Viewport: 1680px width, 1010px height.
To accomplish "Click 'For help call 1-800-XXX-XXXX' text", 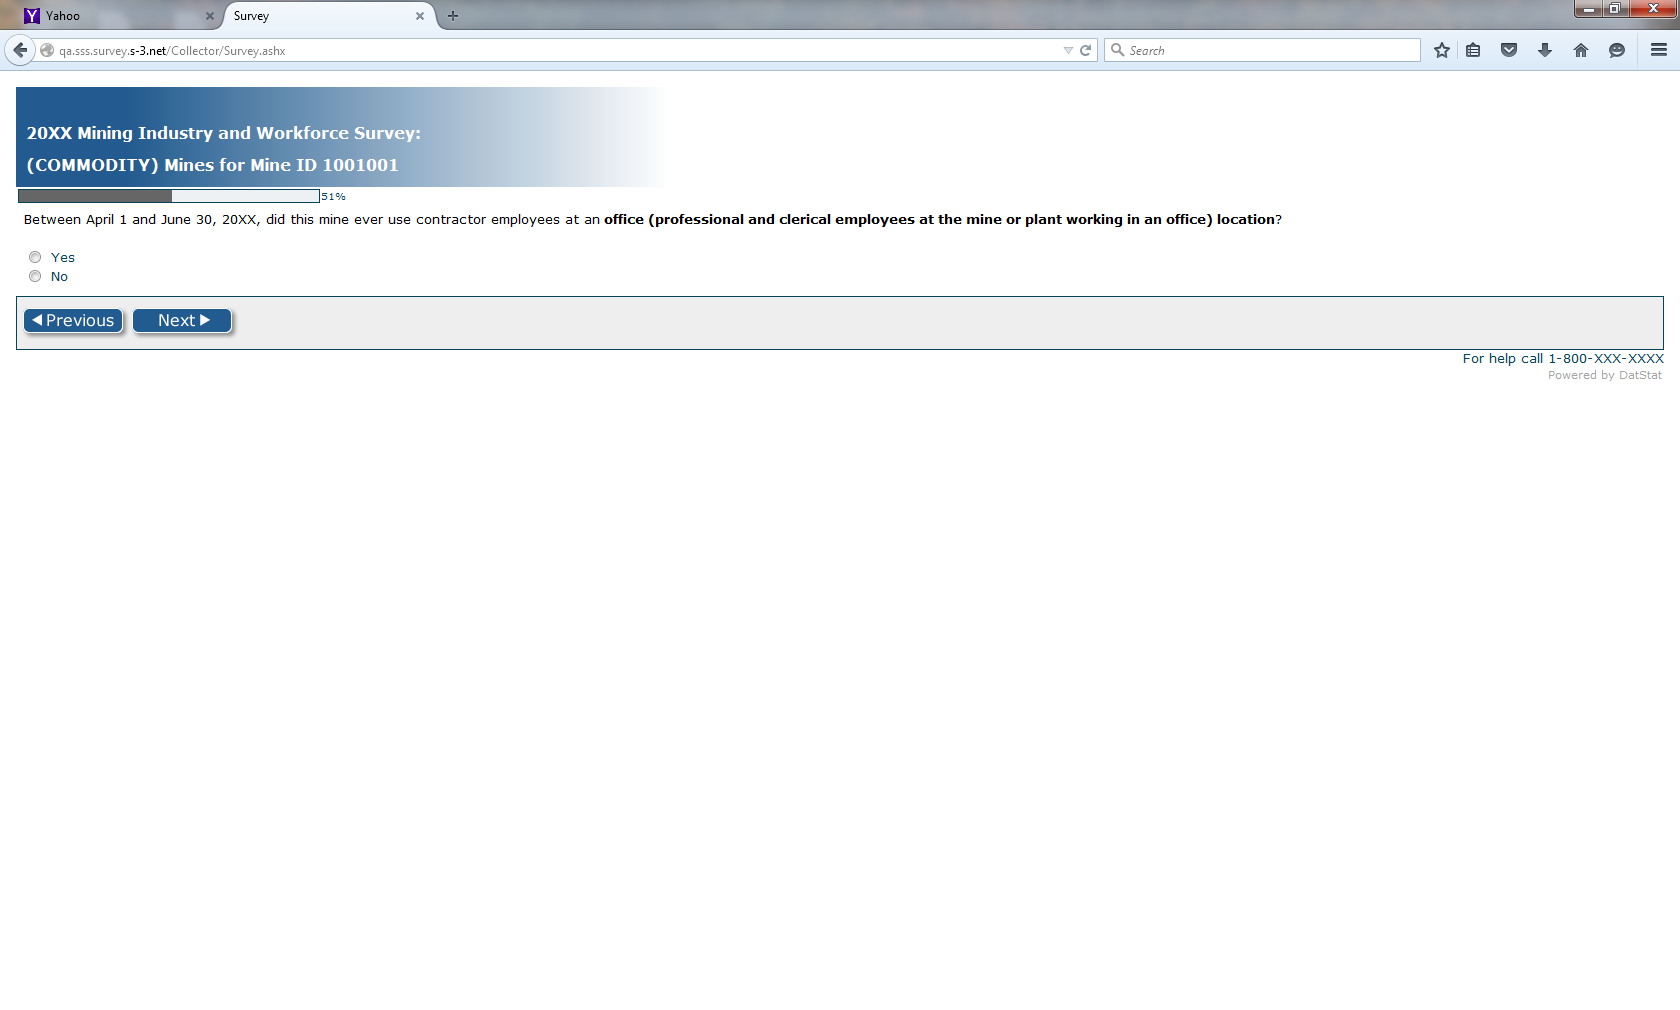I will [x=1563, y=358].
